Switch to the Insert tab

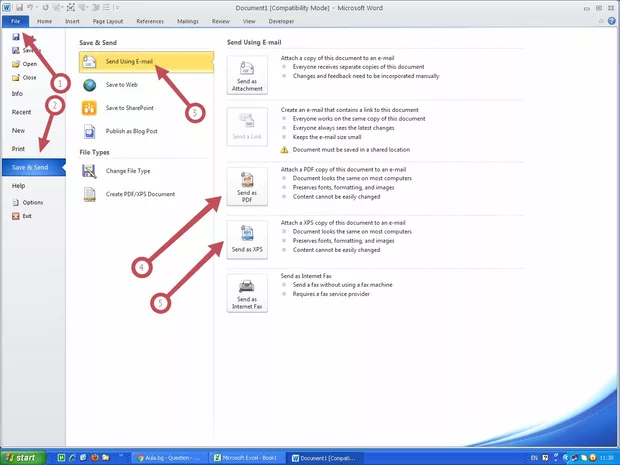click(x=72, y=21)
